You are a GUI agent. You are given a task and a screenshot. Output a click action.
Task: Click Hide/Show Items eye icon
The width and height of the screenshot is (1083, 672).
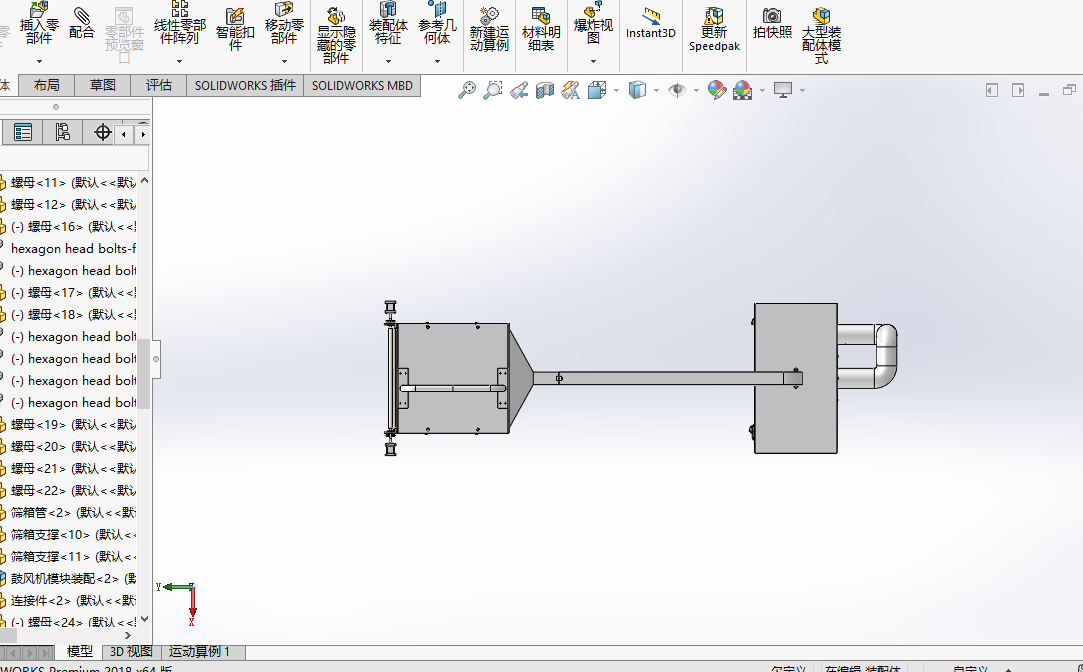point(677,90)
